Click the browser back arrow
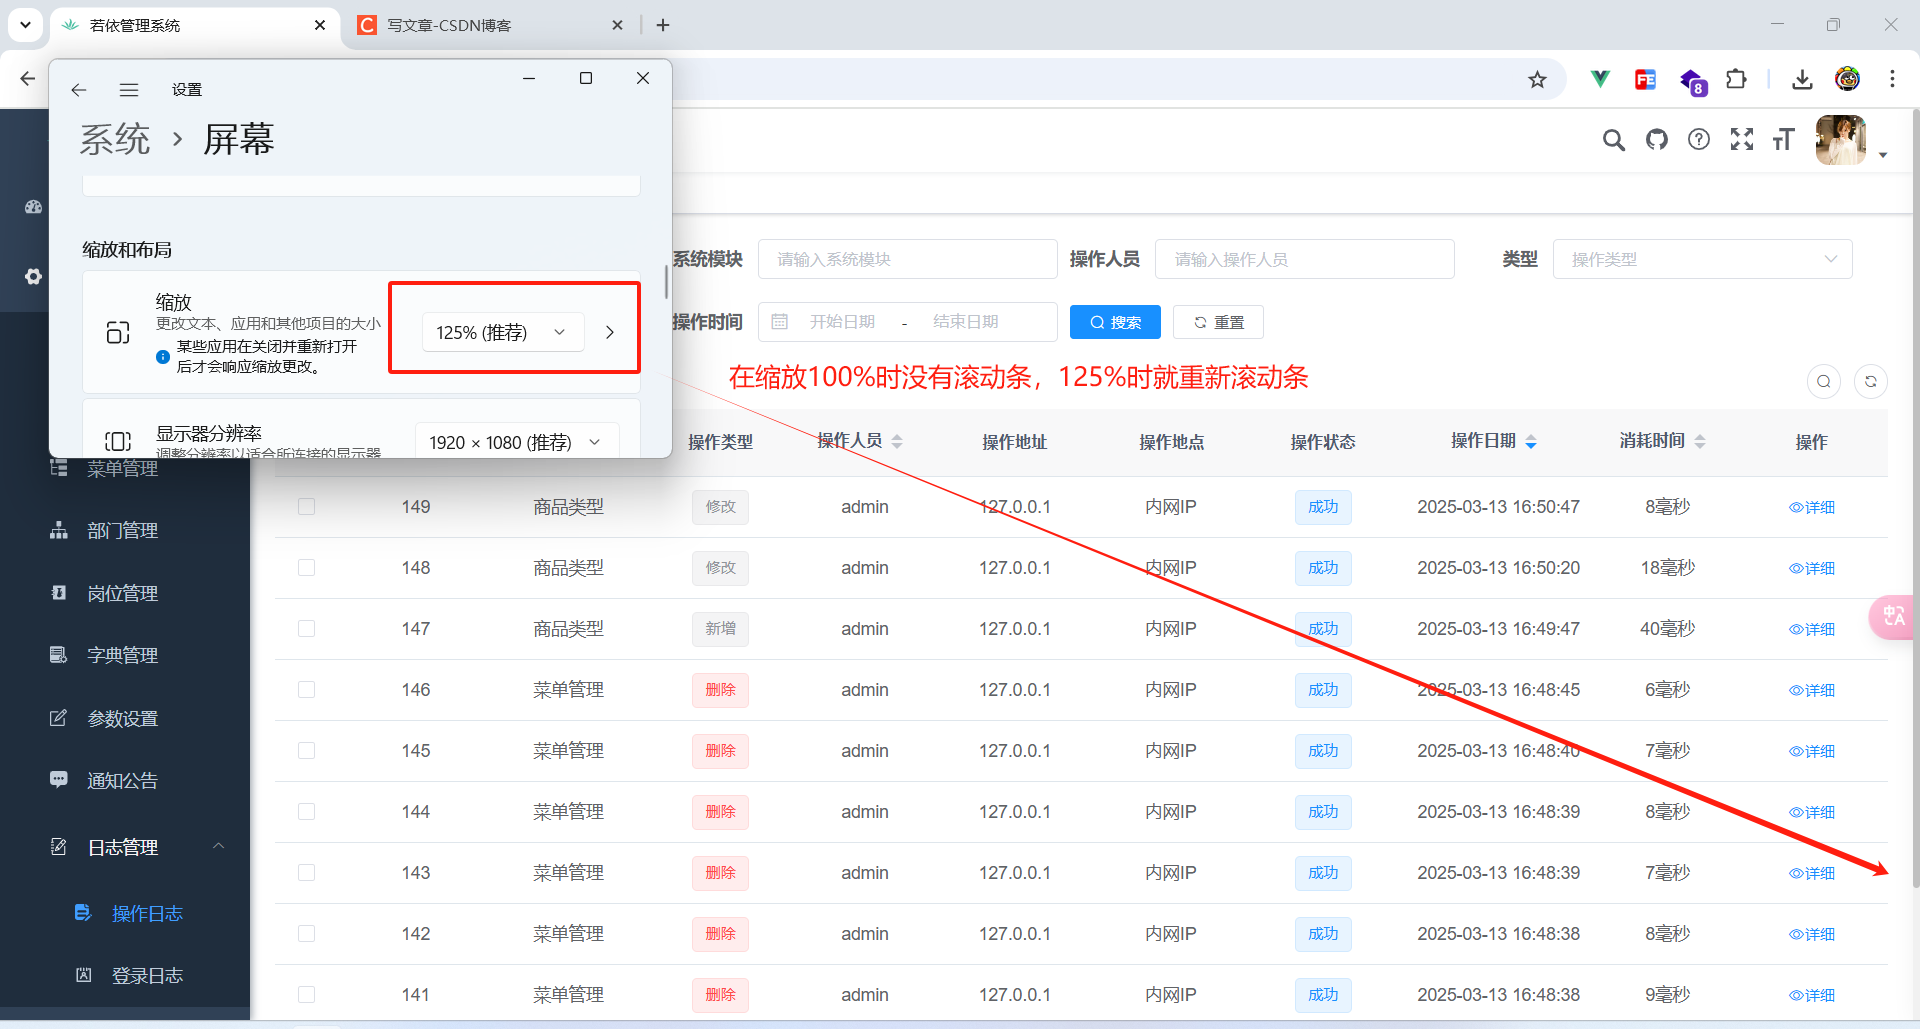The image size is (1920, 1029). [x=27, y=79]
